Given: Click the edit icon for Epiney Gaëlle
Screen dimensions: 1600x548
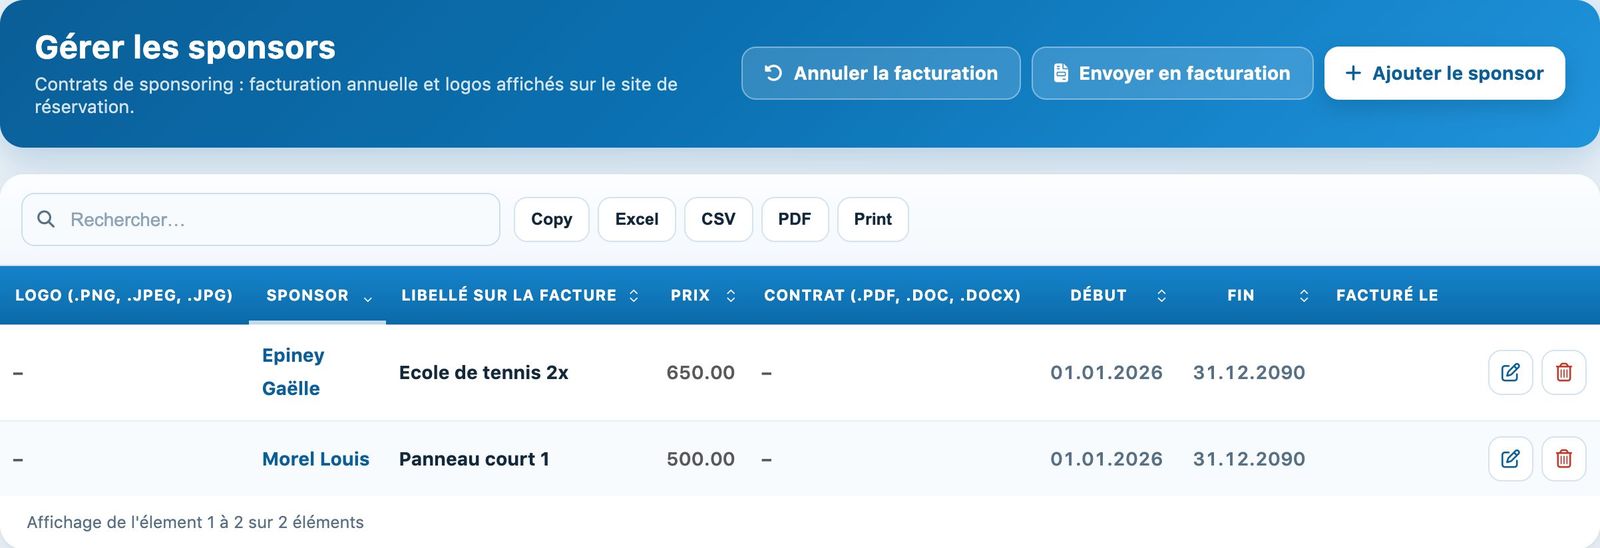Looking at the screenshot, I should pos(1510,373).
